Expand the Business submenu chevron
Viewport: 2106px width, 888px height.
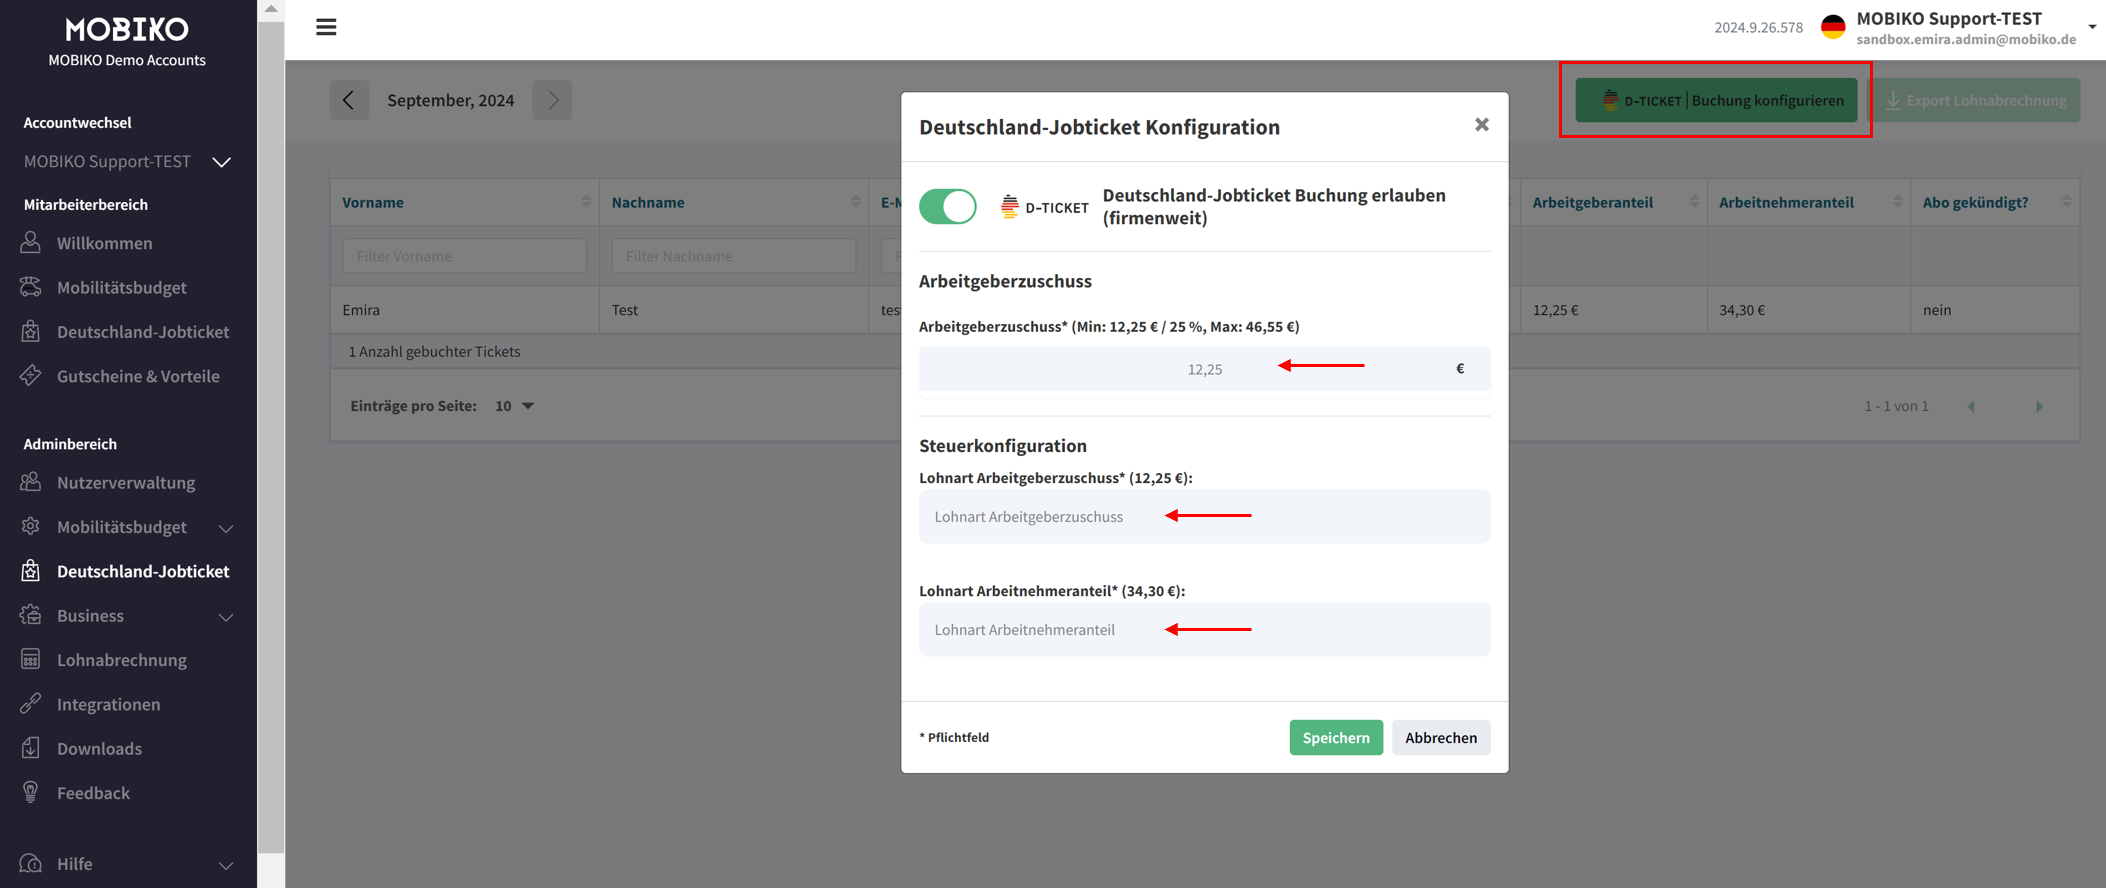click(x=226, y=617)
